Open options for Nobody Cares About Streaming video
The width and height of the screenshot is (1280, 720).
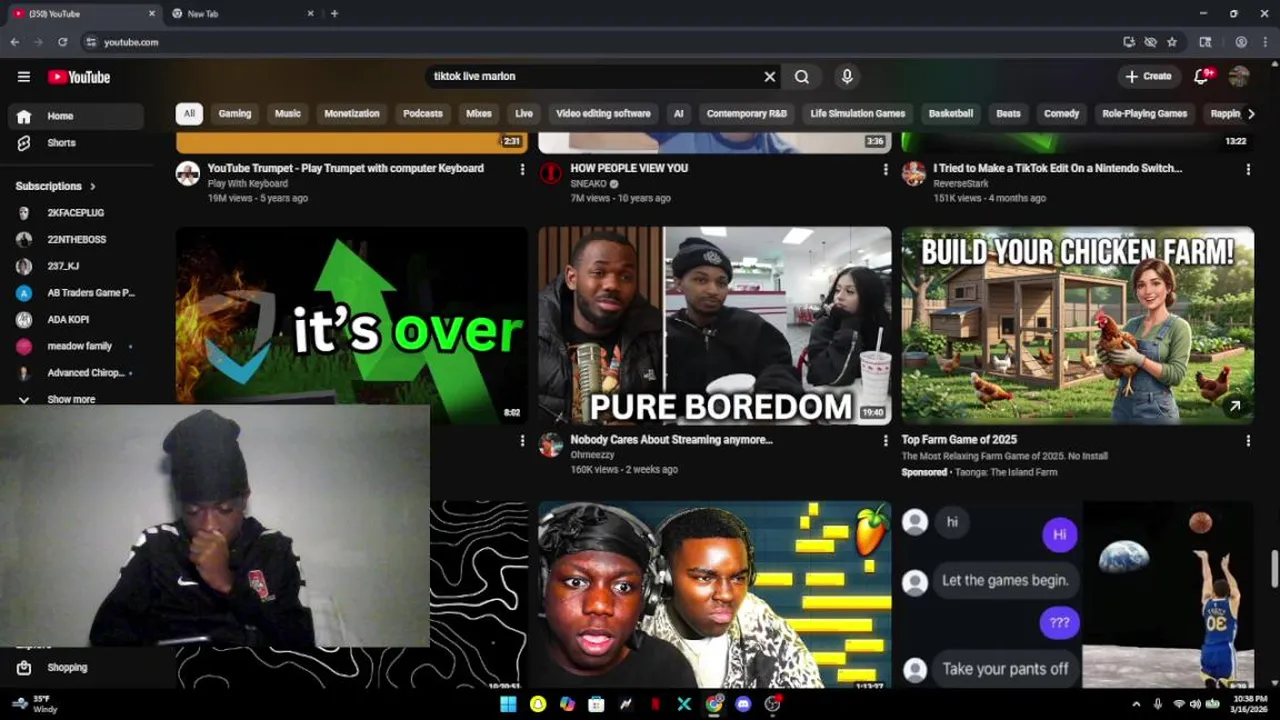(885, 441)
